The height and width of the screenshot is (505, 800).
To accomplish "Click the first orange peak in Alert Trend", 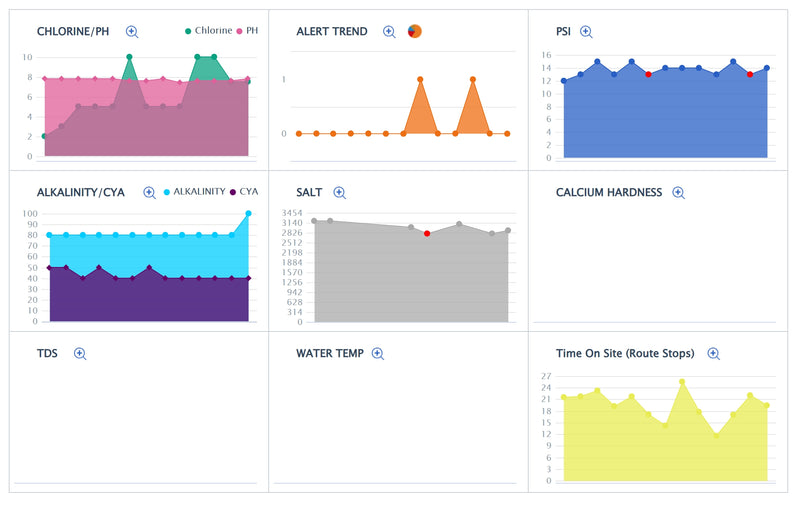I will pyautogui.click(x=420, y=79).
